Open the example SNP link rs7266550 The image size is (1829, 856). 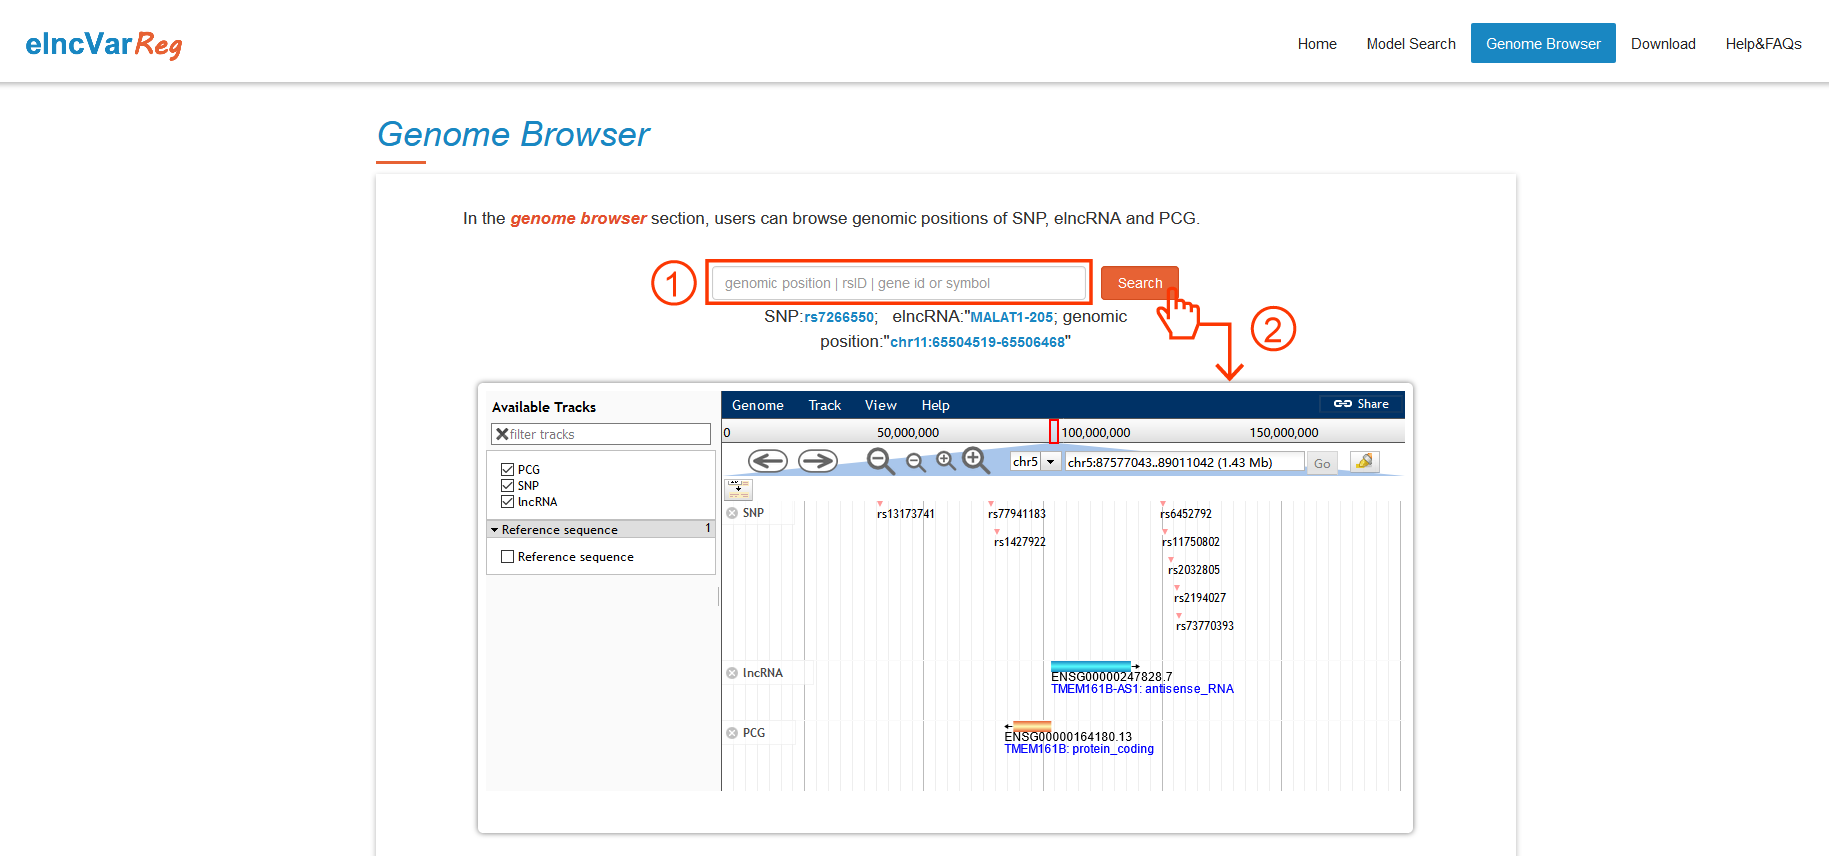pyautogui.click(x=838, y=317)
